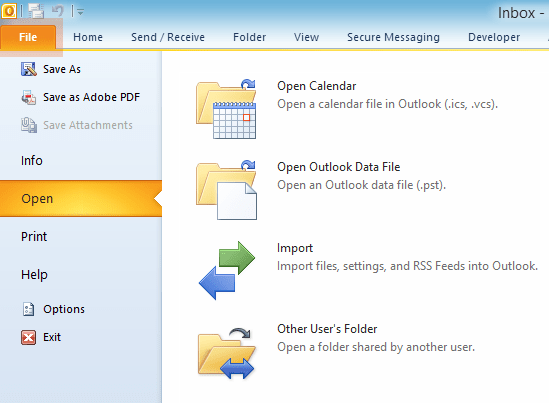Click the Import heading
Screen dimensions: 549x403
[x=295, y=248]
